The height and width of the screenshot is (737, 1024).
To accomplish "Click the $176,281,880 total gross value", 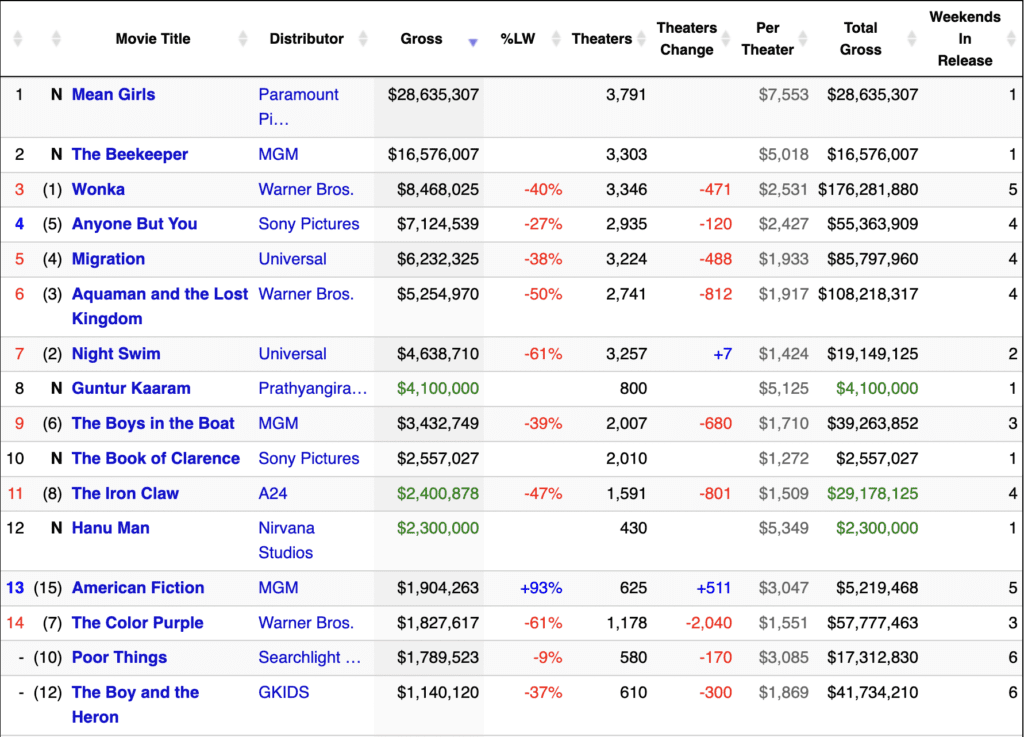I will tap(868, 189).
